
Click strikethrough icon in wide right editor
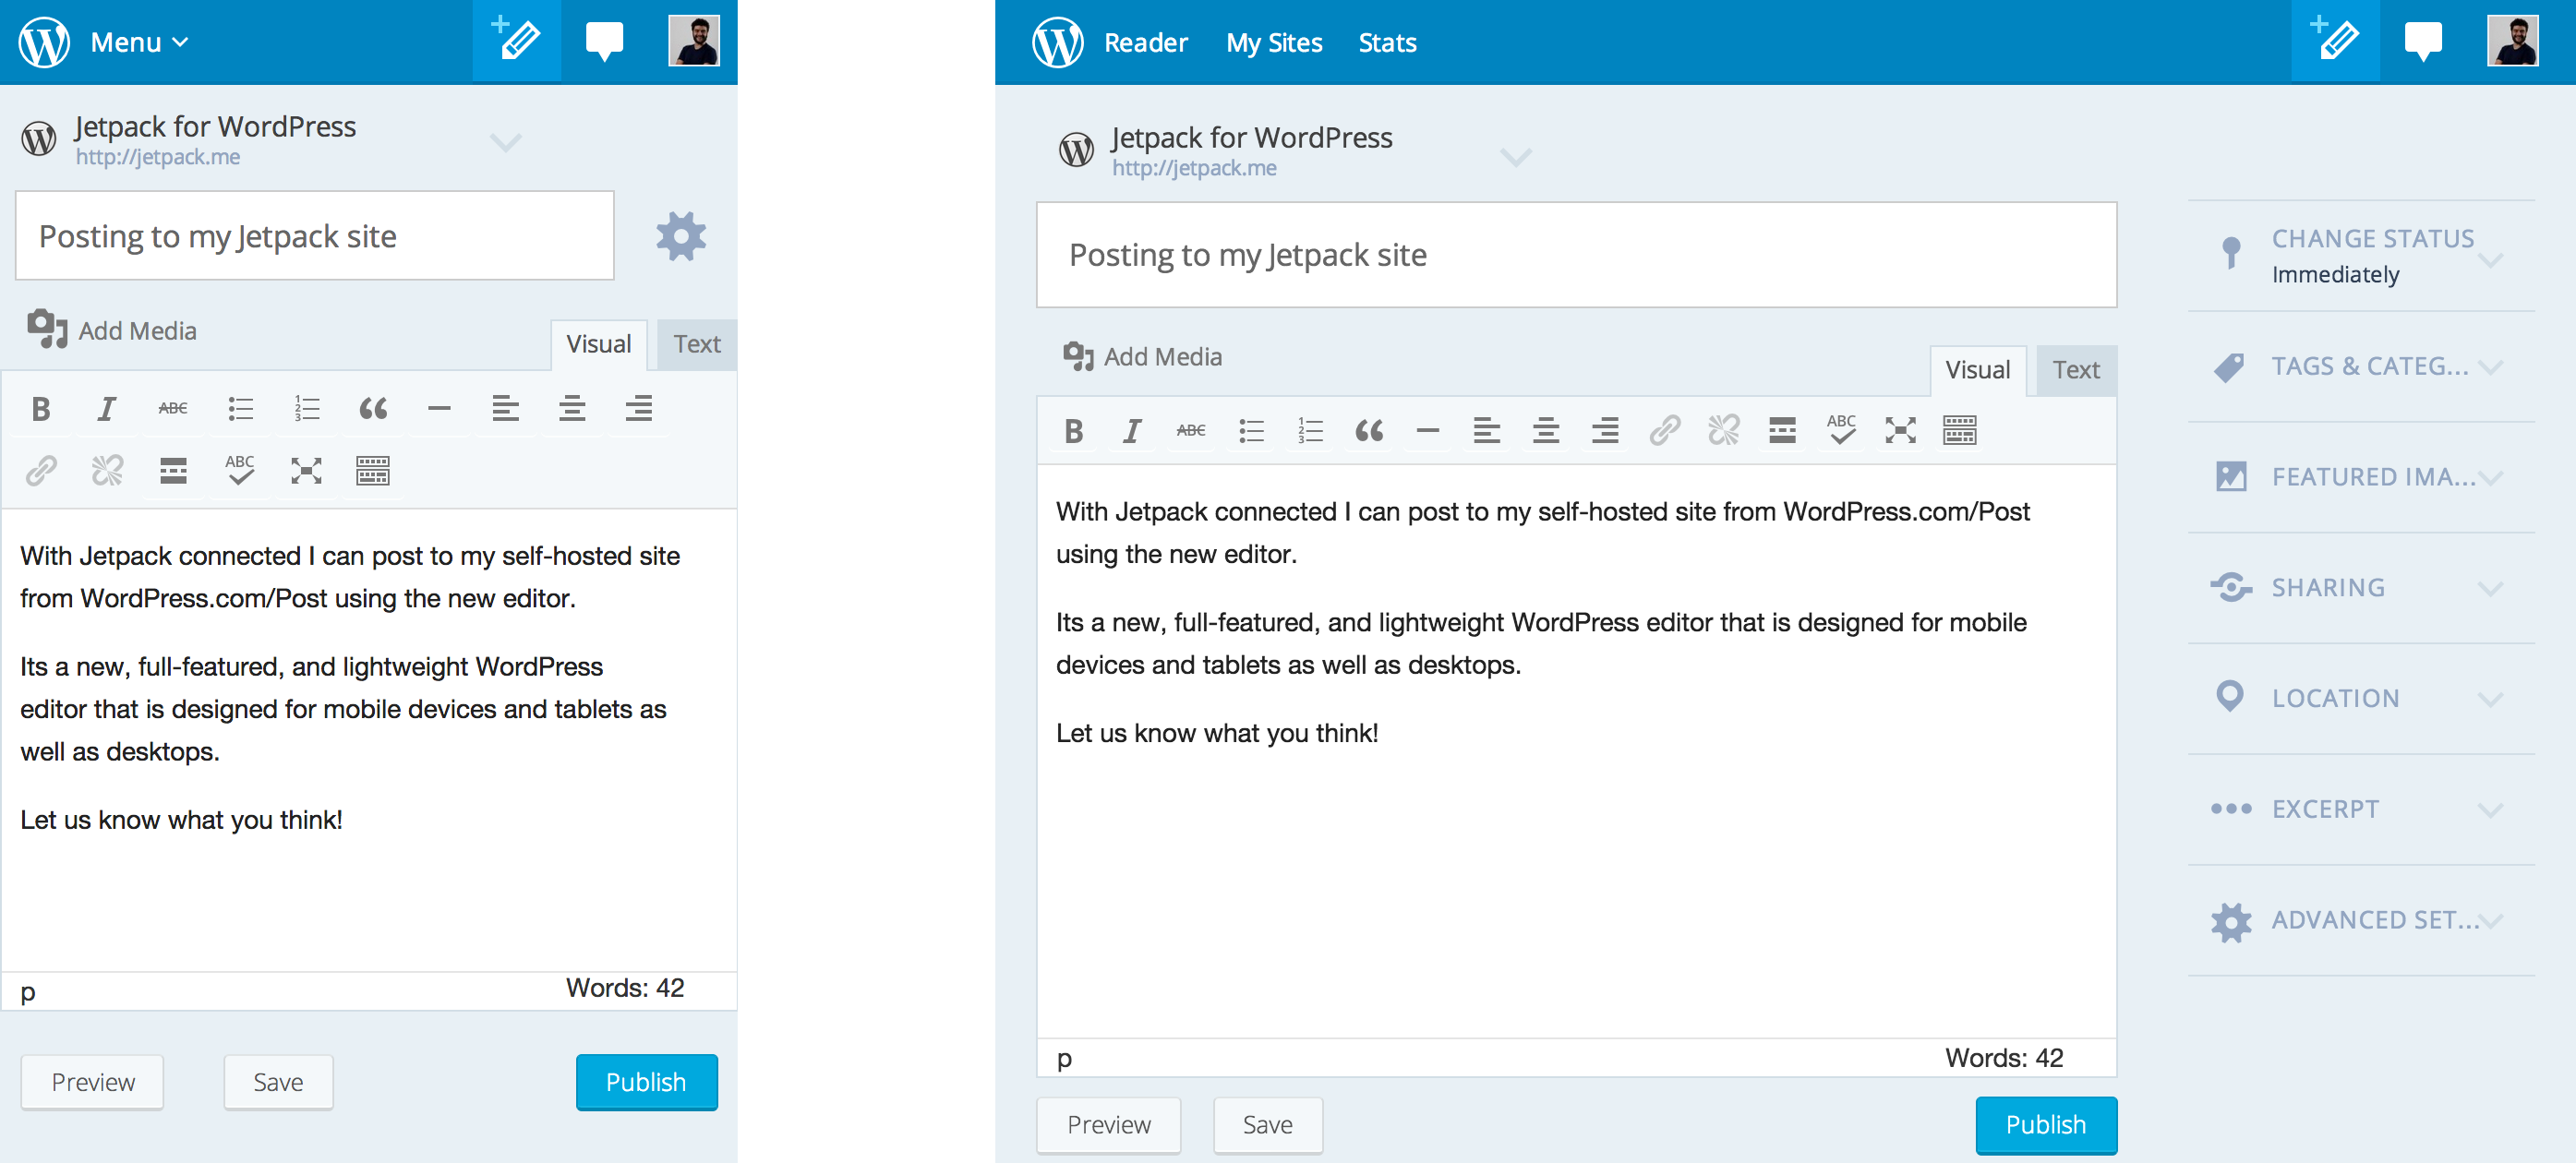pyautogui.click(x=1191, y=430)
